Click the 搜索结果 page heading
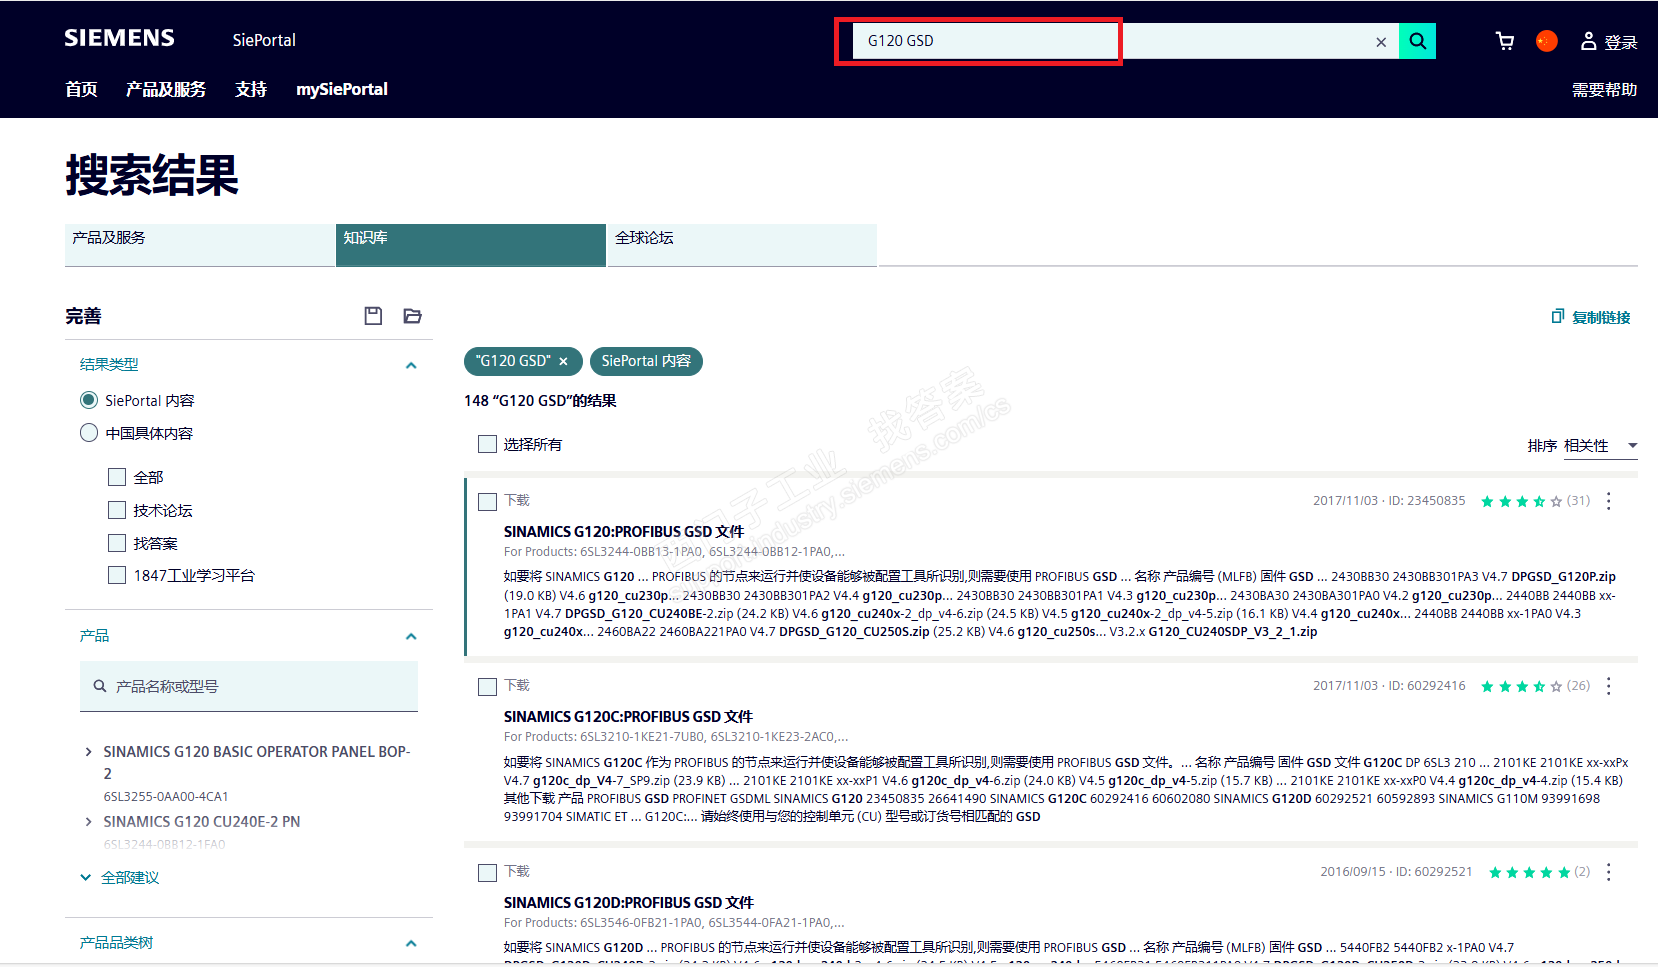Screen dimensions: 1658x967 pyautogui.click(x=152, y=175)
